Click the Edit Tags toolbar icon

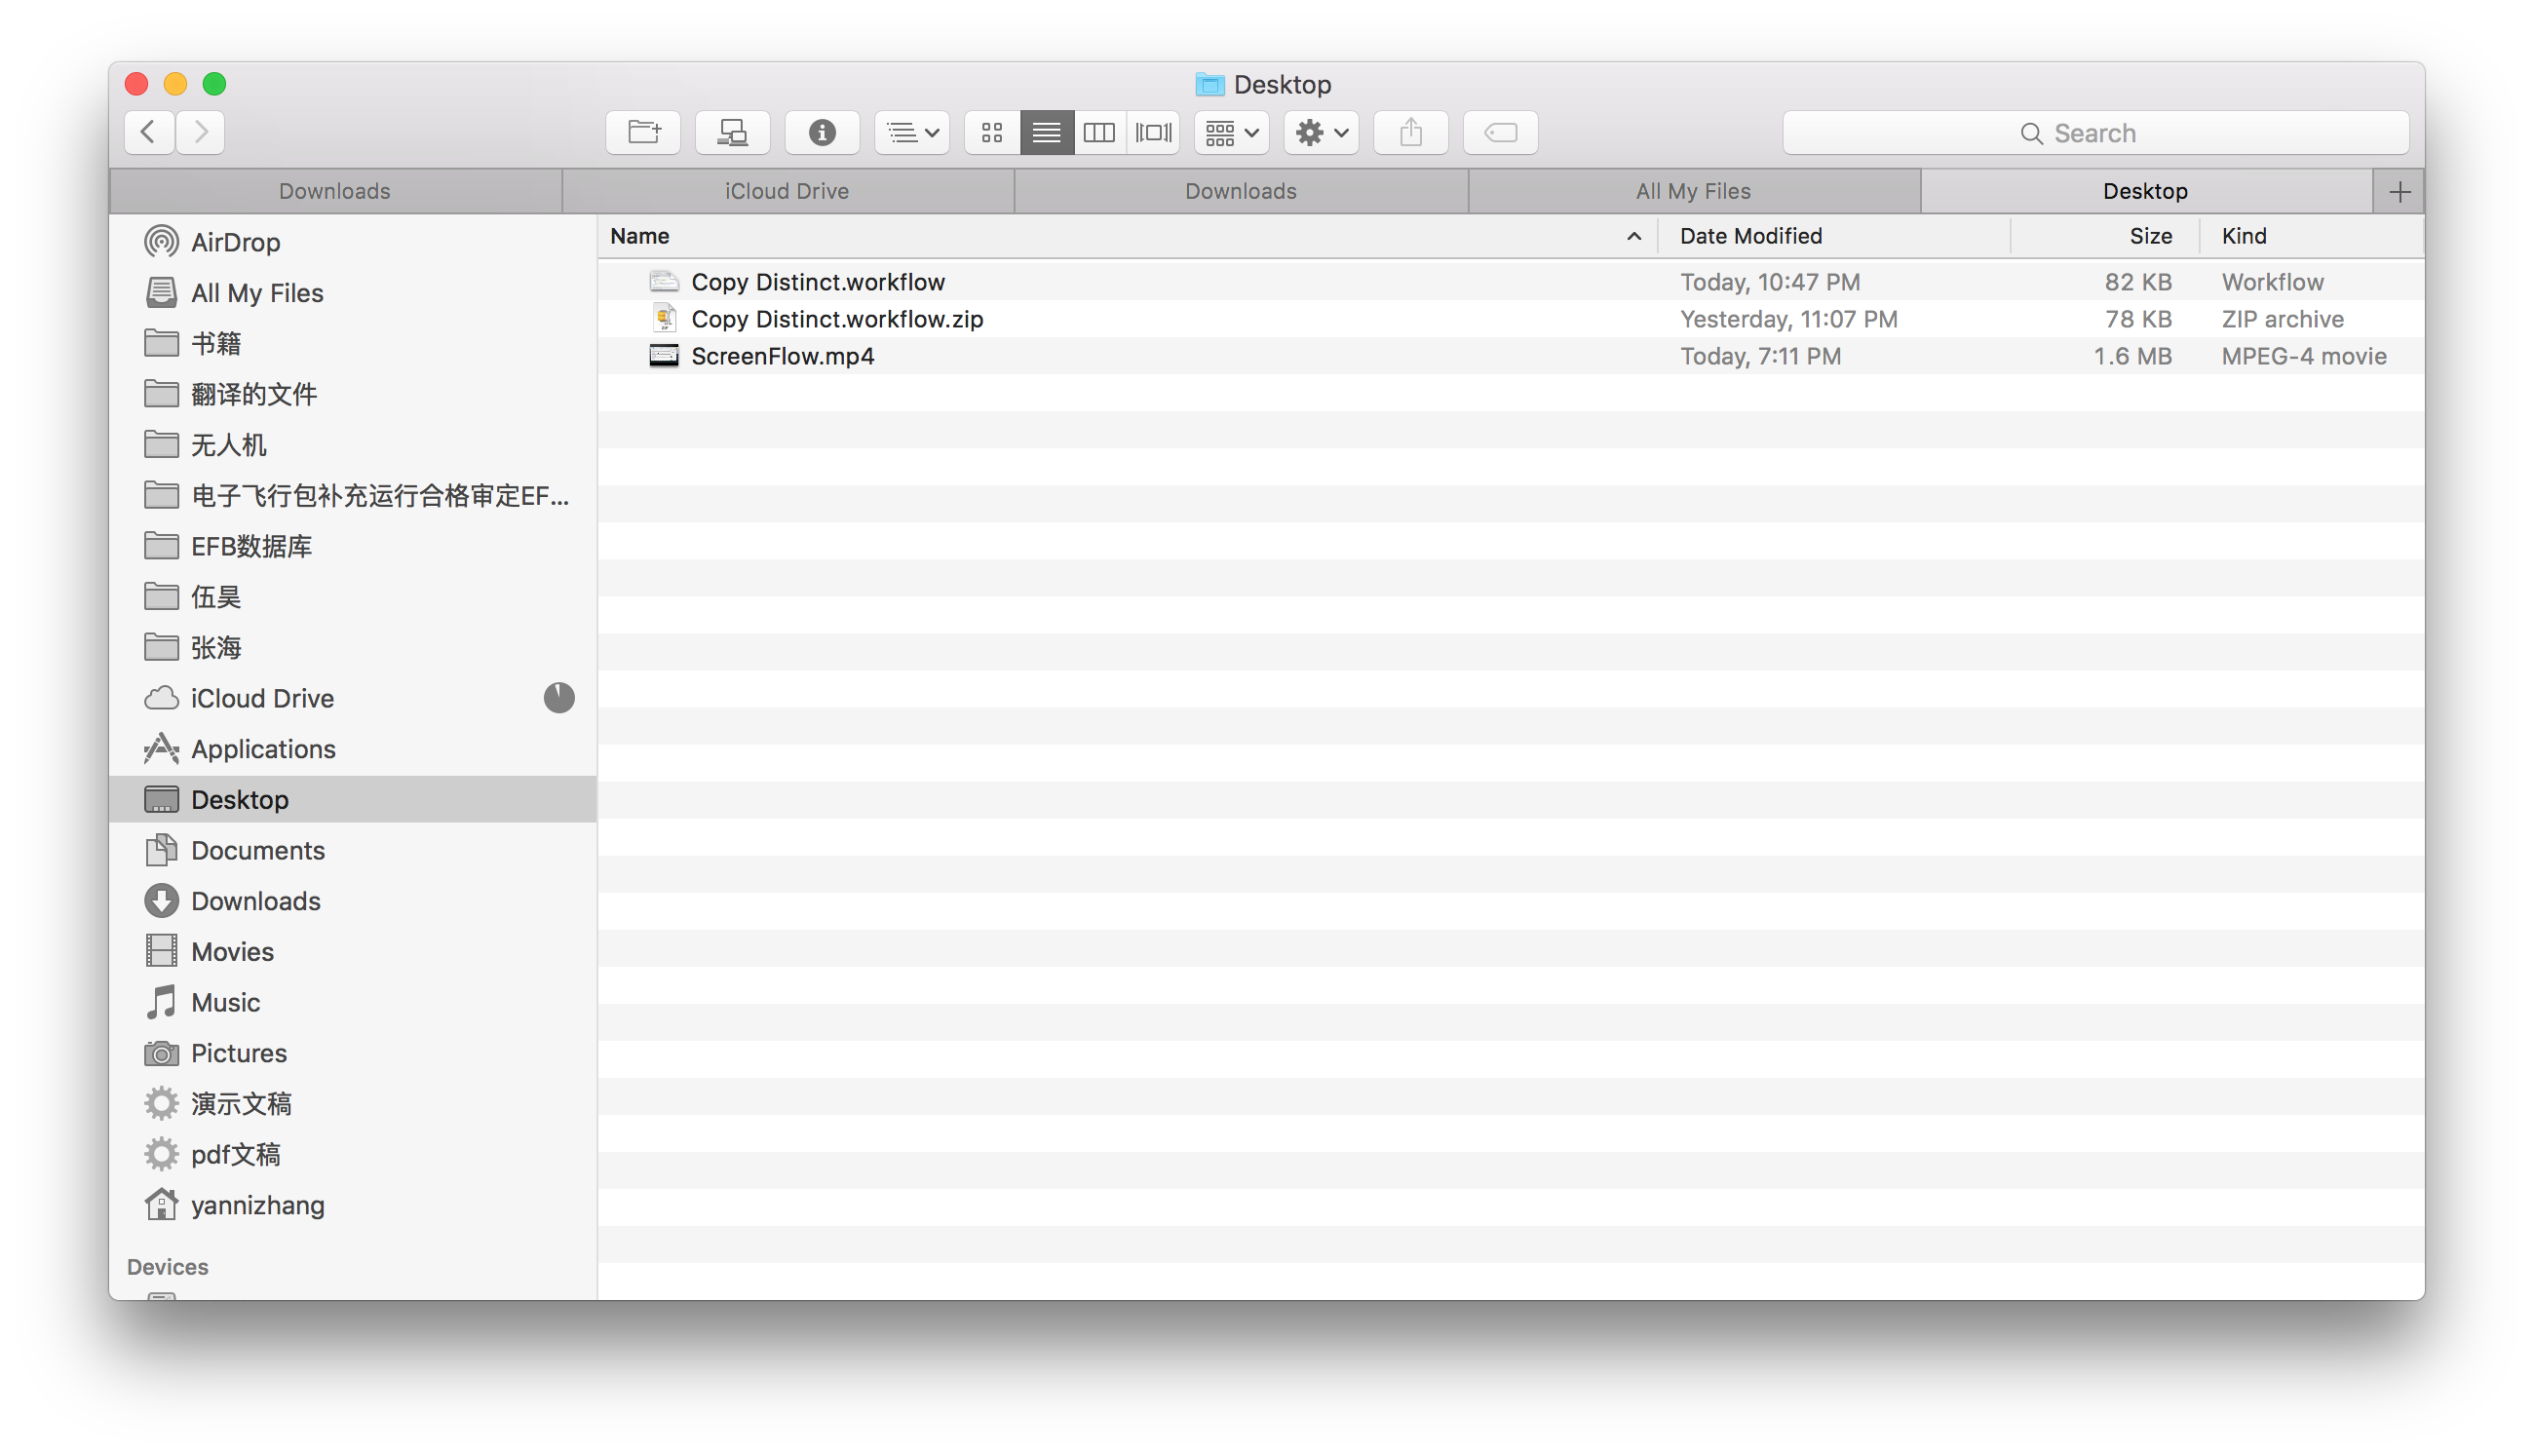(1500, 132)
